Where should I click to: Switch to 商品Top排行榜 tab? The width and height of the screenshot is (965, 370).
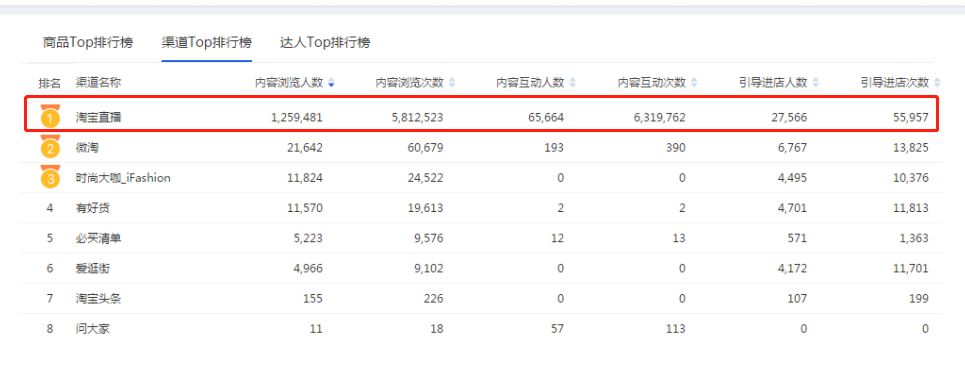pos(88,42)
